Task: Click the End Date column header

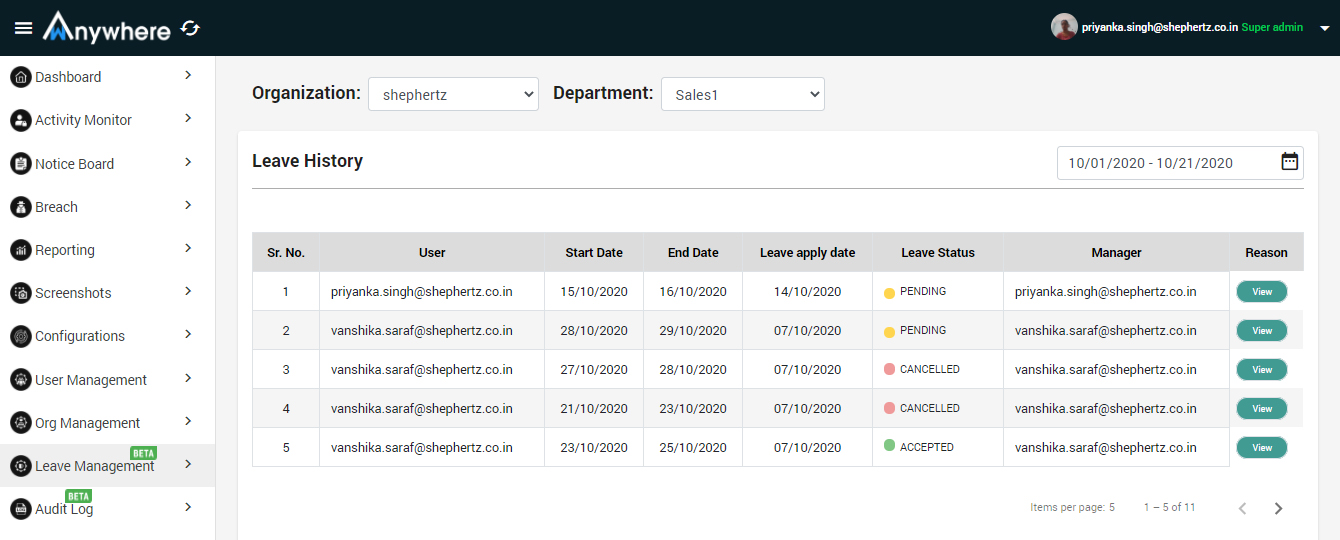Action: click(693, 252)
